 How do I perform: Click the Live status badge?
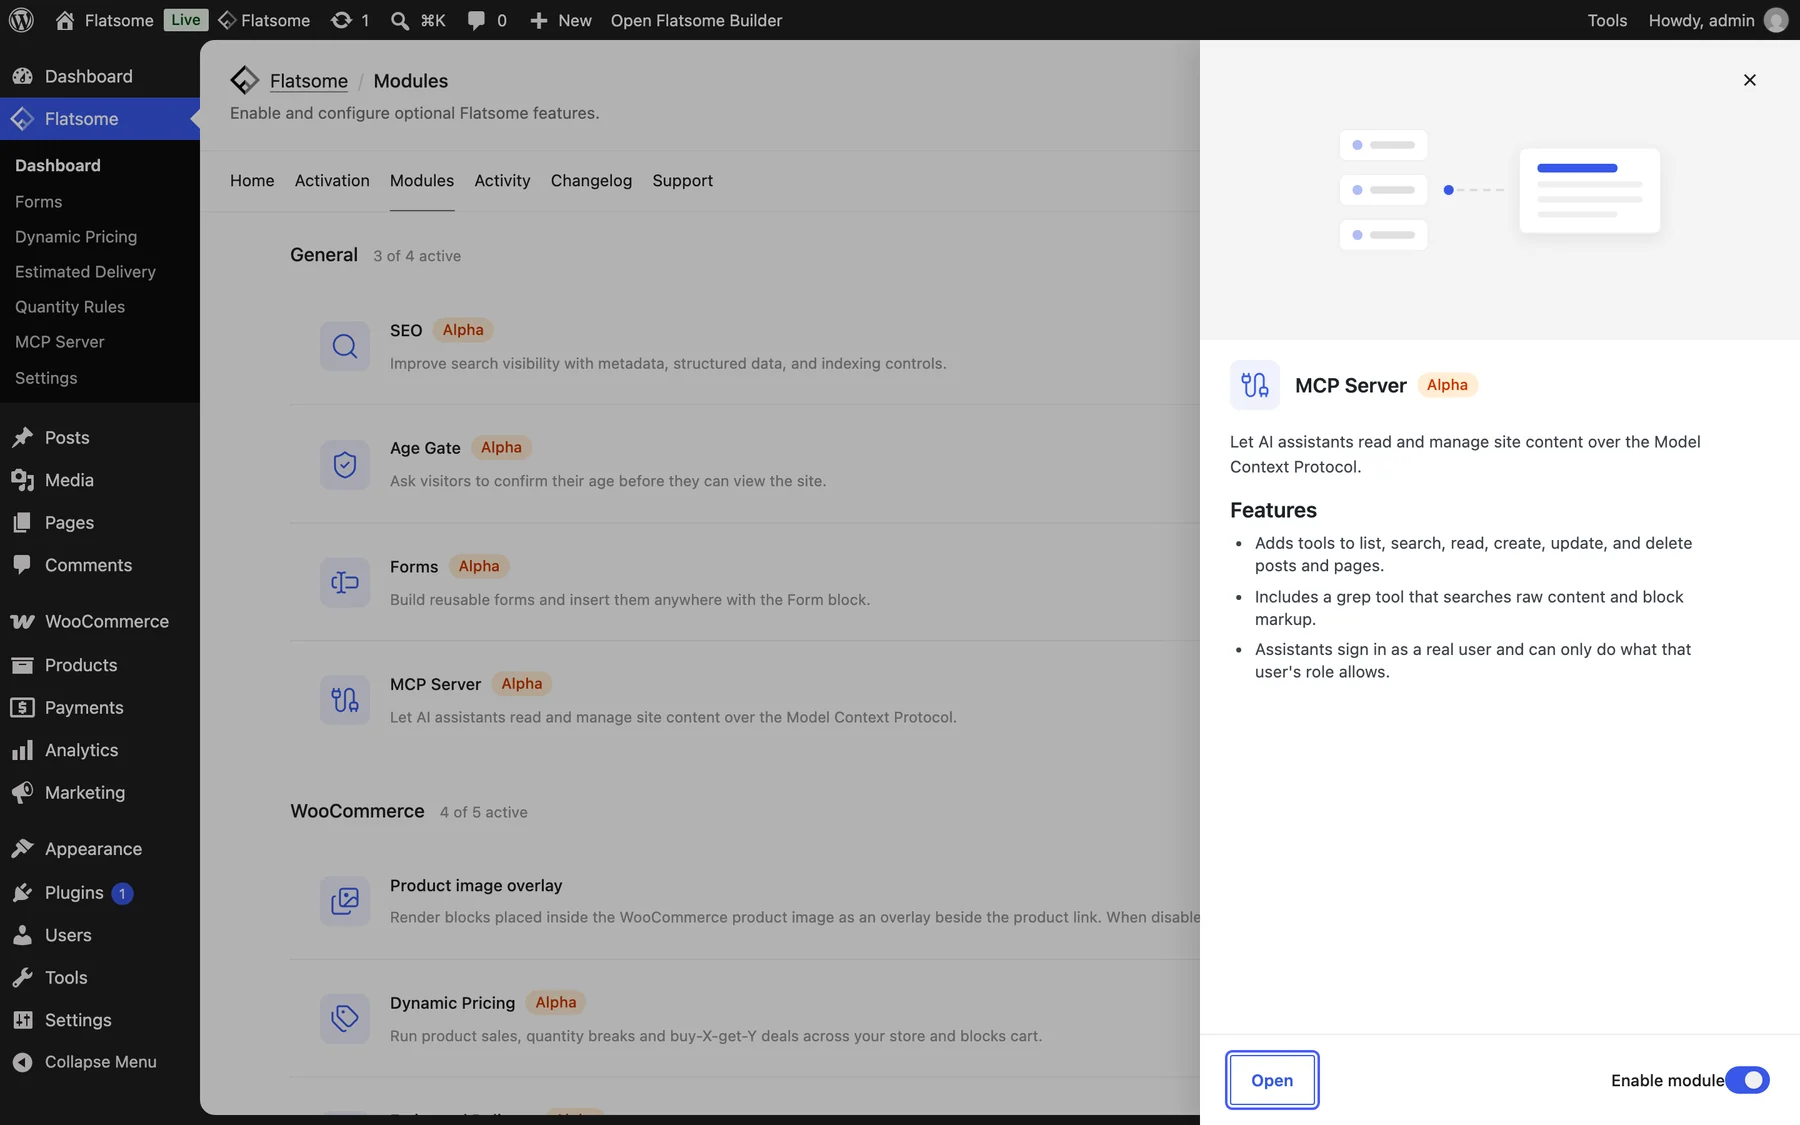[186, 20]
